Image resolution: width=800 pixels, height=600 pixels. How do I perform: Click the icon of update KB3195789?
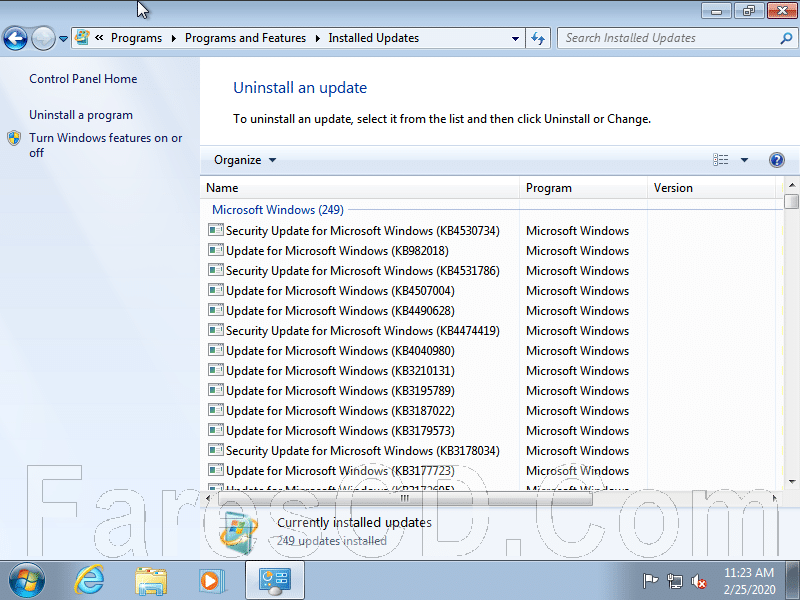pos(216,389)
